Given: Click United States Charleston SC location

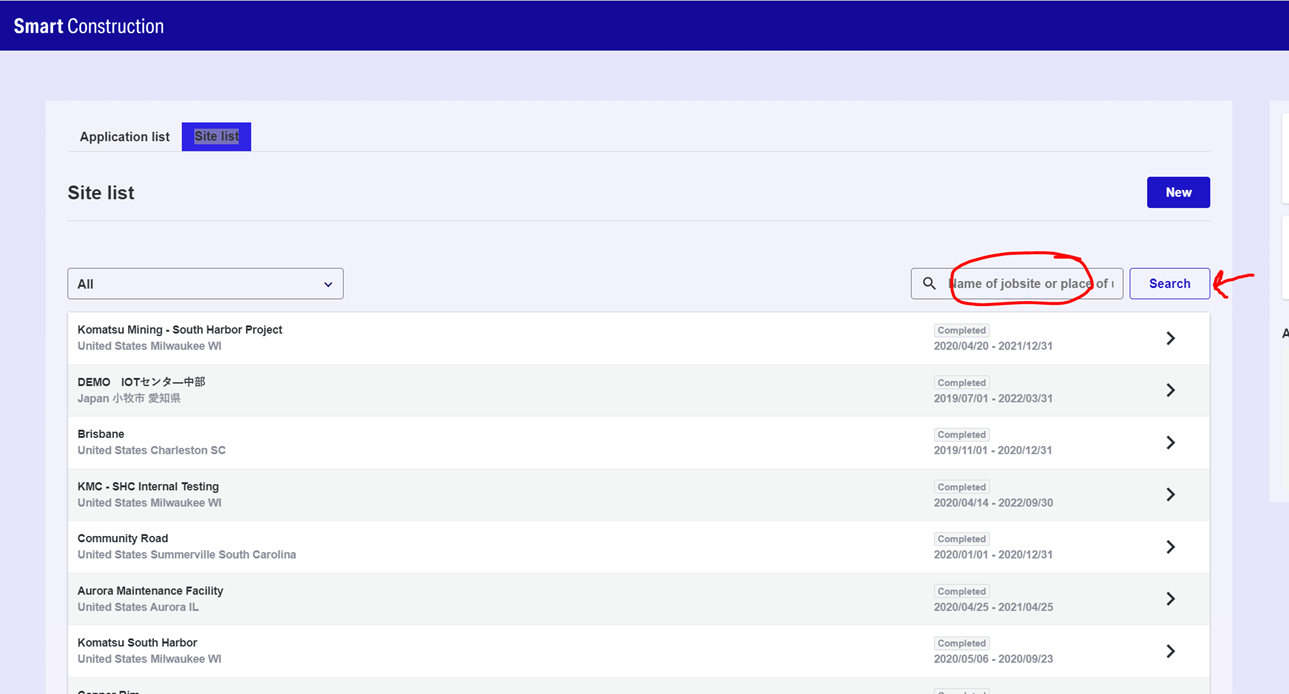Looking at the screenshot, I should pyautogui.click(x=152, y=450).
